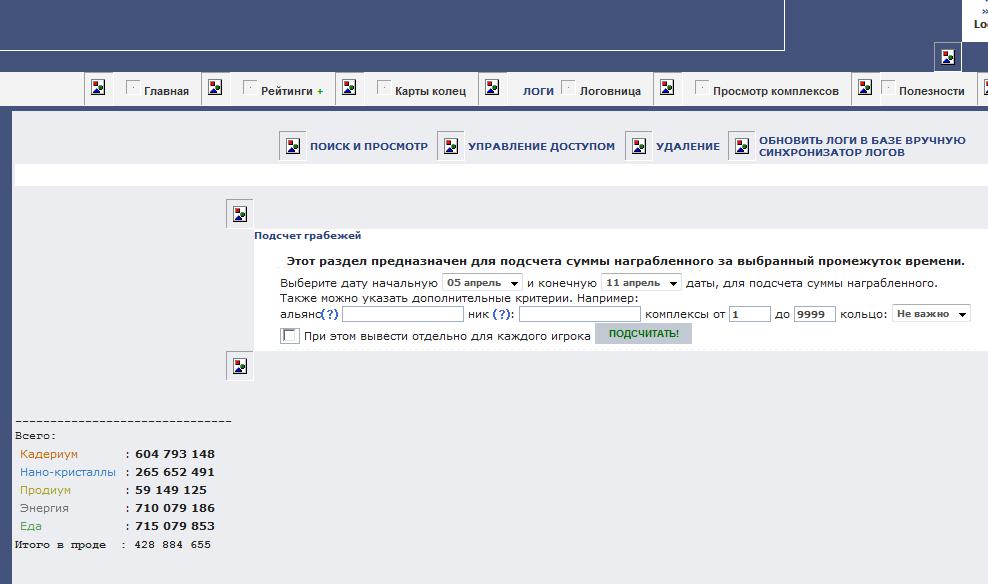Click the icon left of ЛОГИ

coord(492,88)
